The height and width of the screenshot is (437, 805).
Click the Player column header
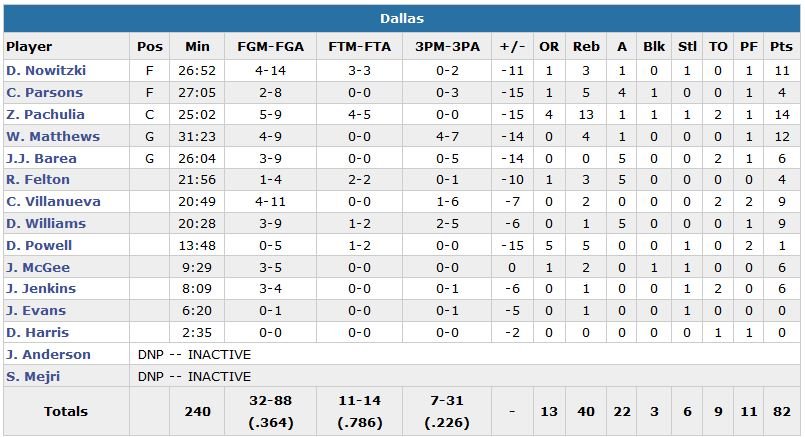(x=29, y=47)
